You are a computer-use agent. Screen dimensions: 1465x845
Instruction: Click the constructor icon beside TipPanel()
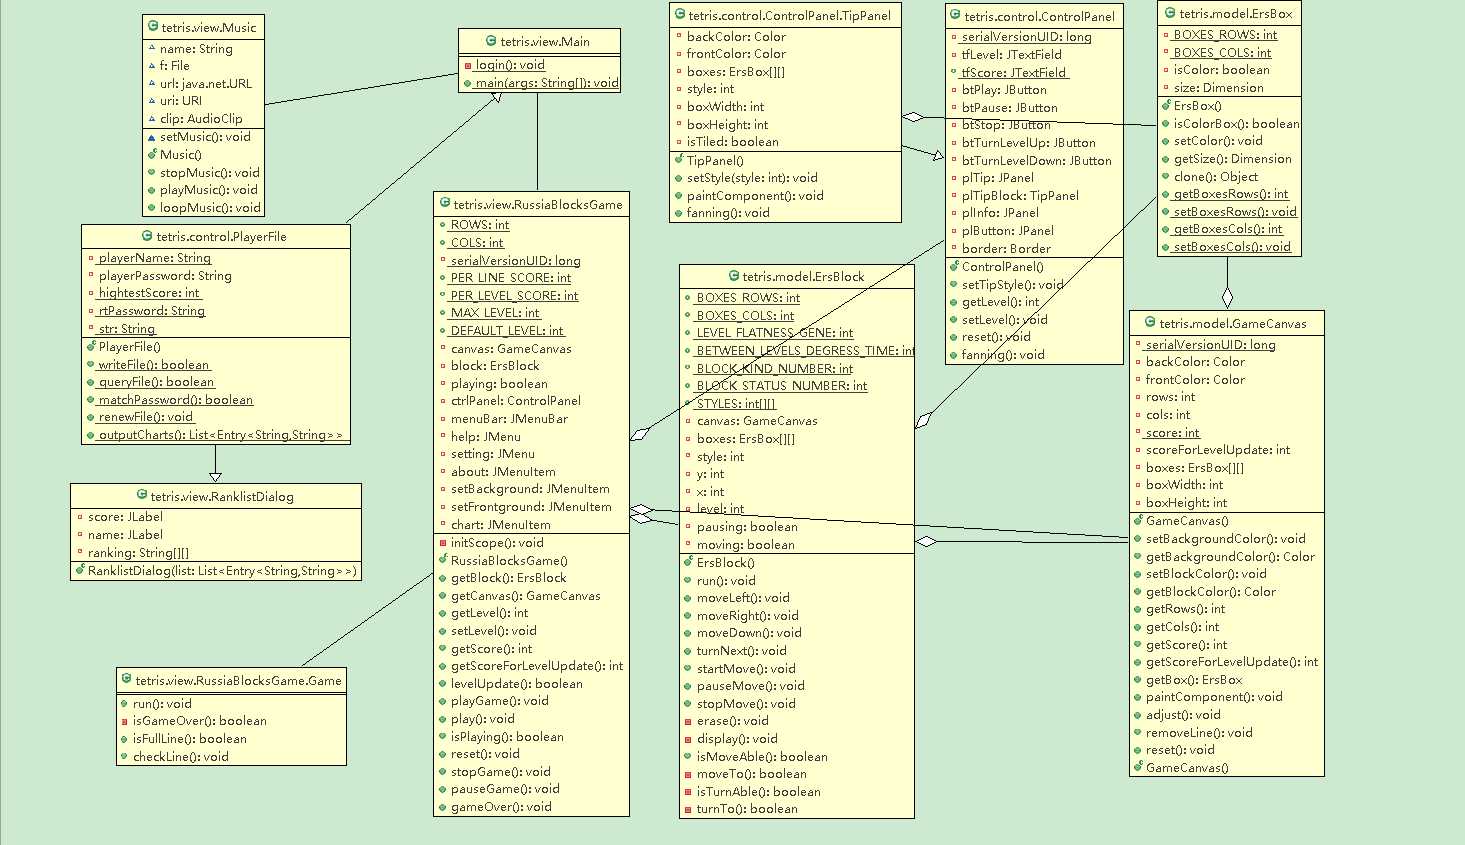[x=679, y=159]
